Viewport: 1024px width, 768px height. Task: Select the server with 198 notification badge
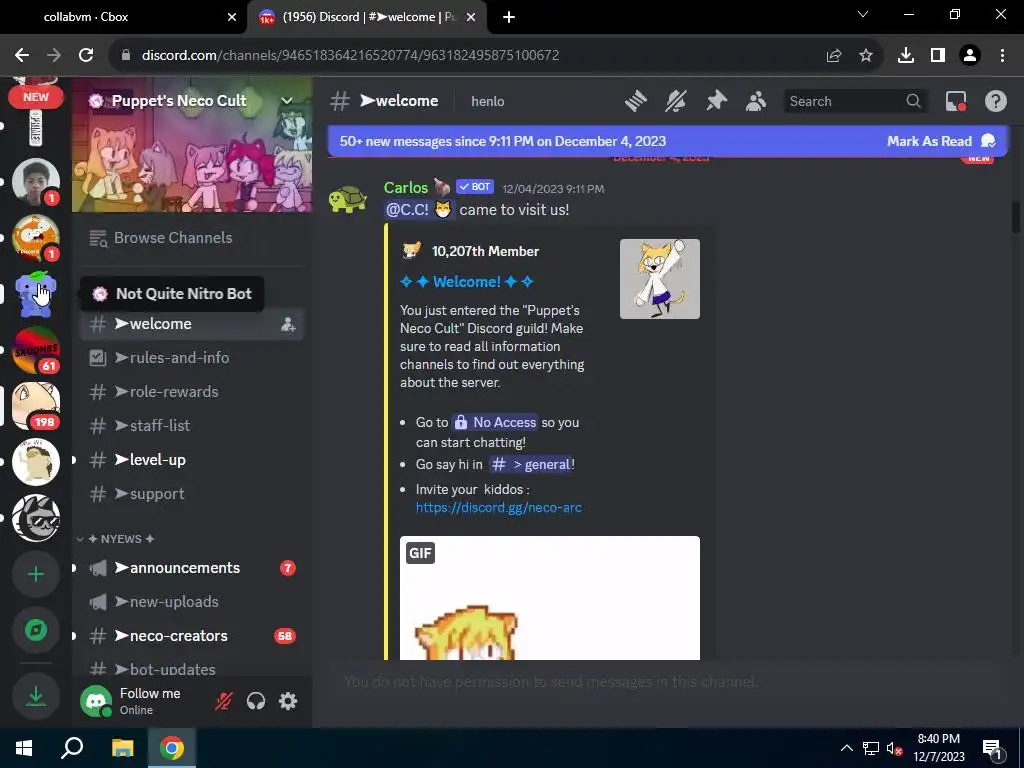click(x=36, y=406)
